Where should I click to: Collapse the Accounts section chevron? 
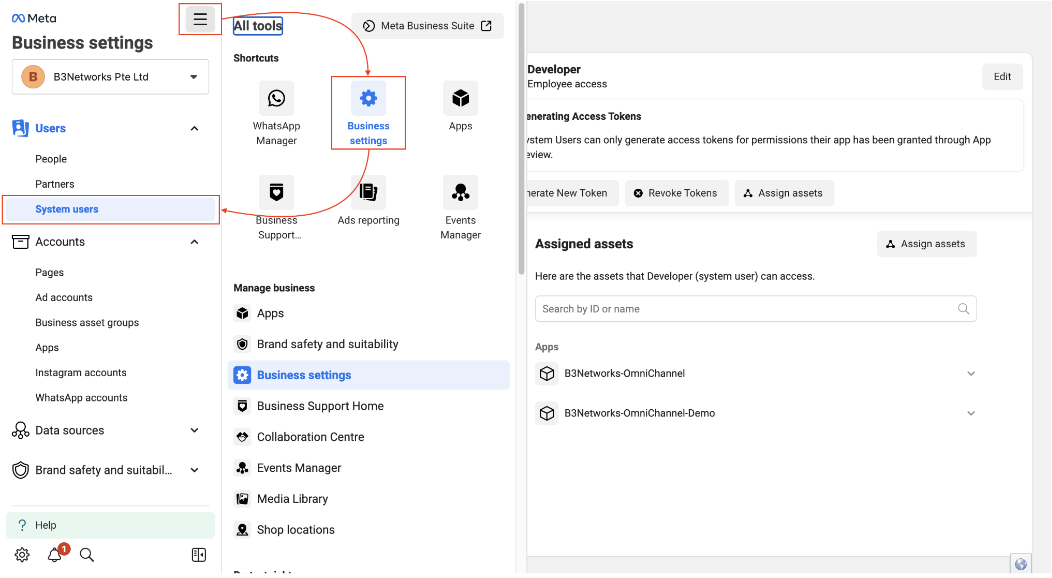tap(195, 241)
